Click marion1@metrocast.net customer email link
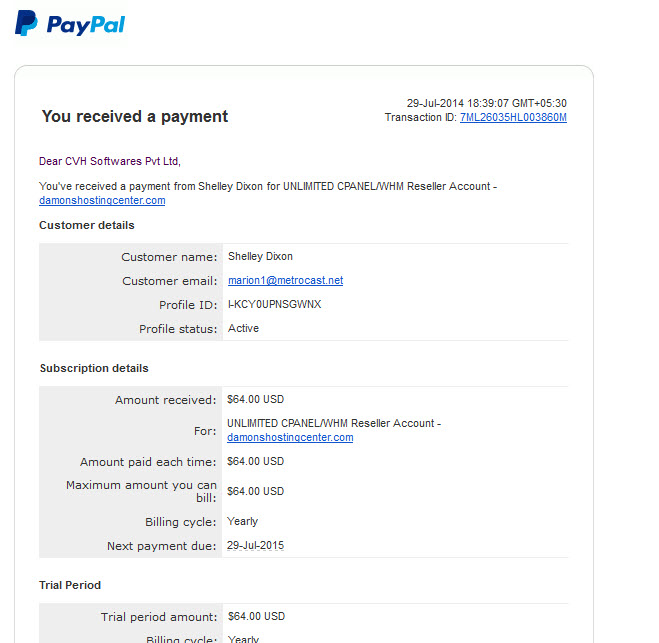The image size is (659, 643). [x=285, y=280]
